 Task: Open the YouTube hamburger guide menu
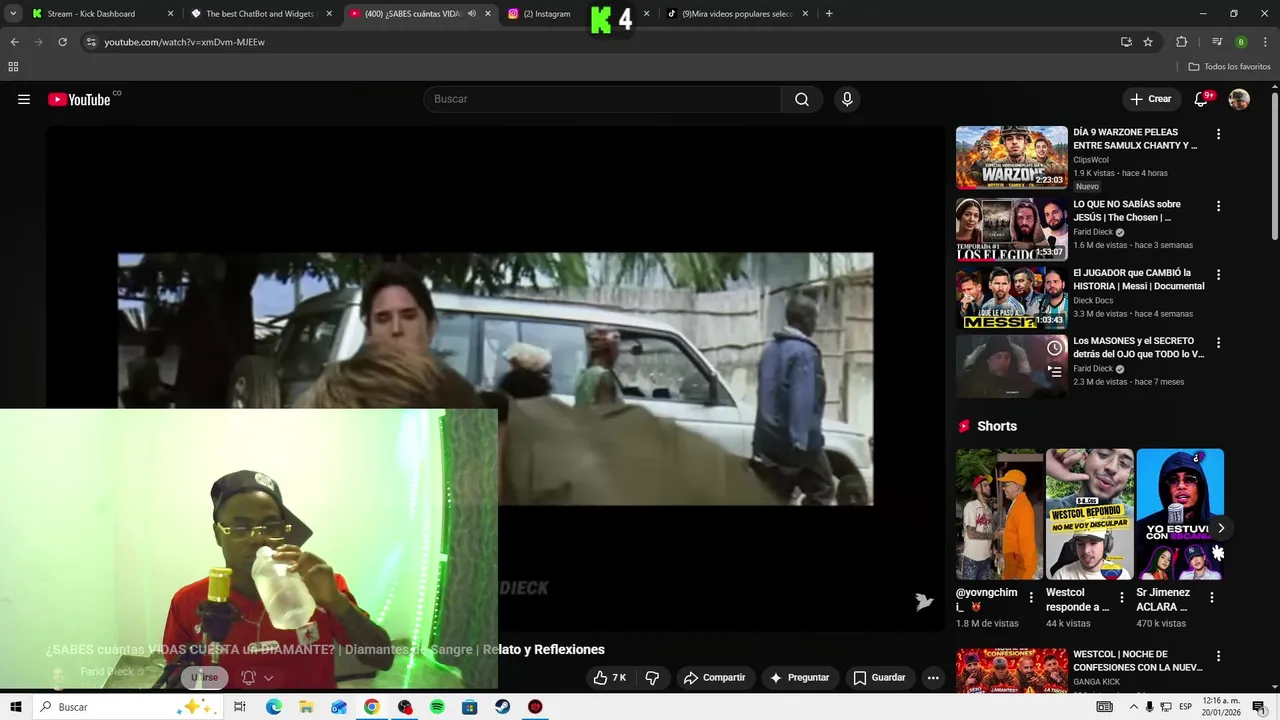pos(24,99)
